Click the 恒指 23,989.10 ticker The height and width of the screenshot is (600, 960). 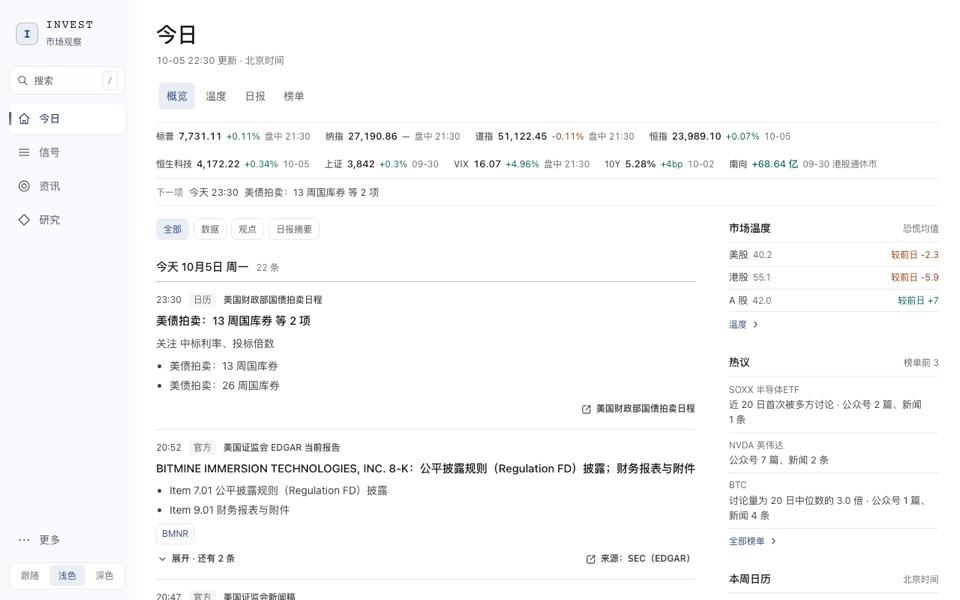click(720, 137)
